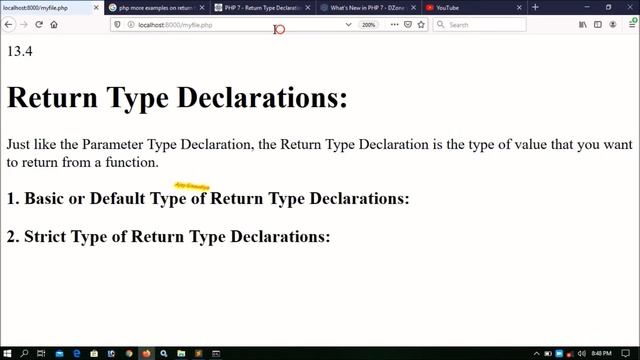The height and width of the screenshot is (360, 640).
Task: Show site information for localhost
Action: 131,24
